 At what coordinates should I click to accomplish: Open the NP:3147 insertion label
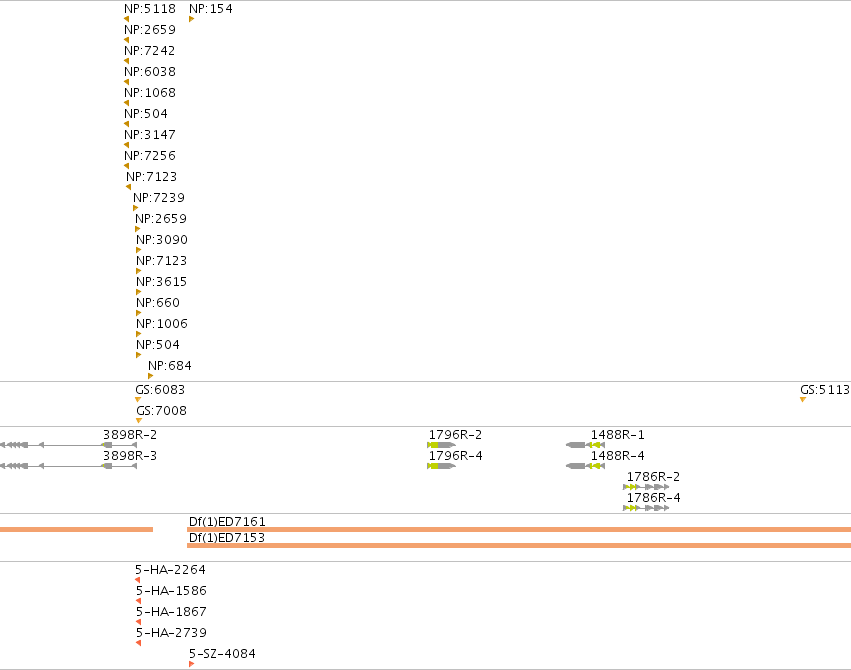click(150, 135)
